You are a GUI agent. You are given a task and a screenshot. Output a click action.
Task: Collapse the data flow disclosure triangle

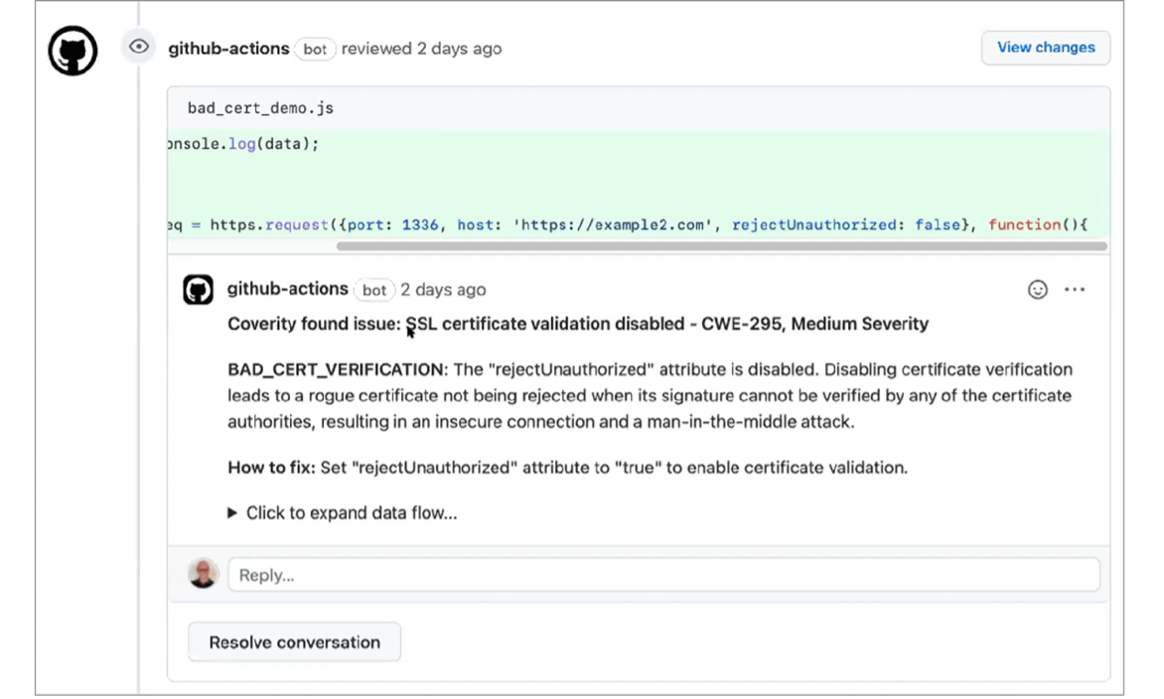[230, 512]
